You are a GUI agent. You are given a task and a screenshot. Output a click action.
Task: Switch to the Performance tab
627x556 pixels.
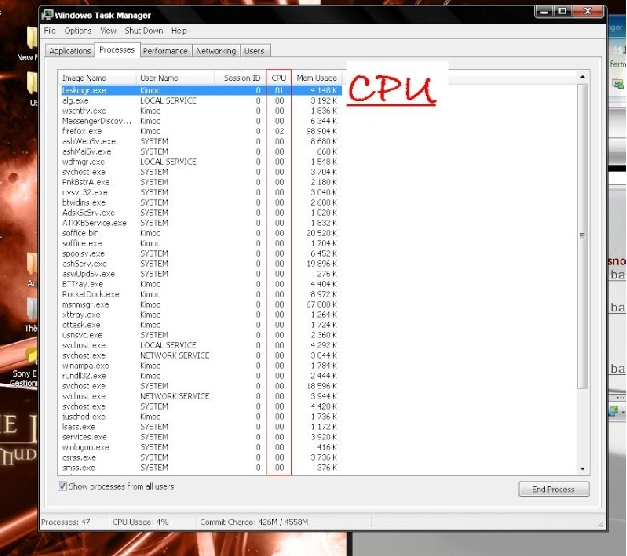coord(165,51)
